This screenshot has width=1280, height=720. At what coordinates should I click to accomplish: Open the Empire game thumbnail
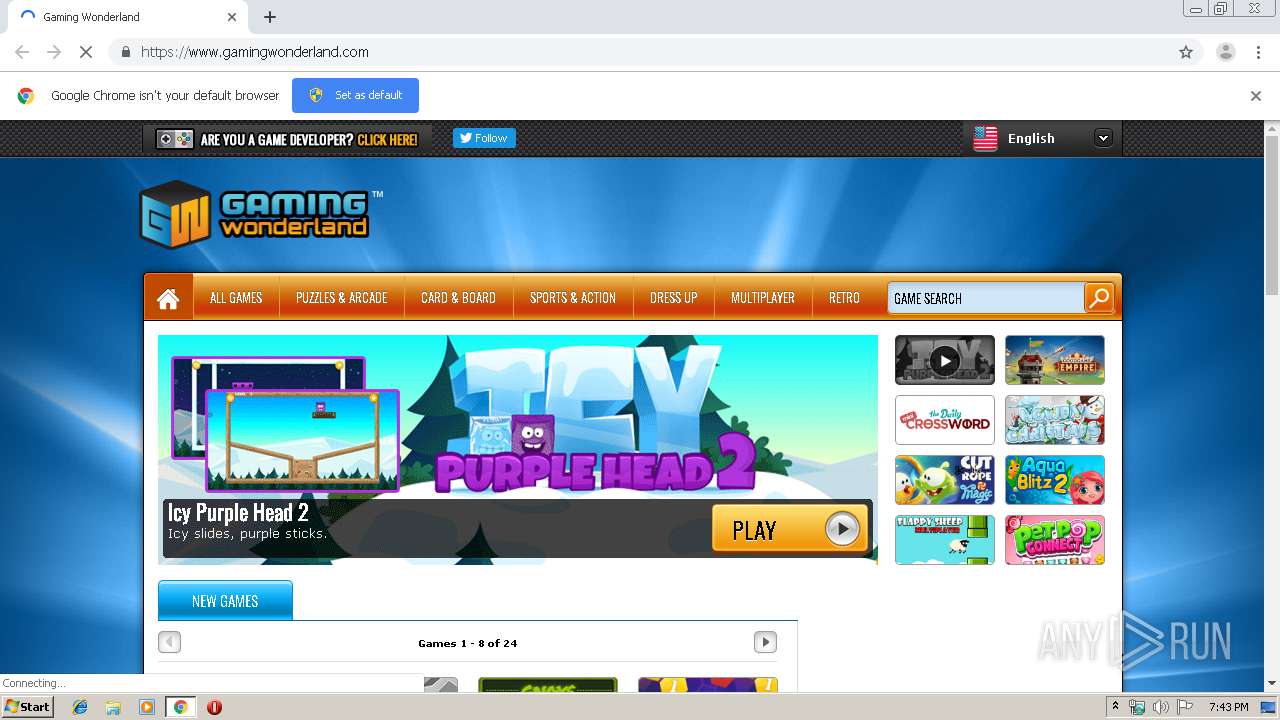1055,360
